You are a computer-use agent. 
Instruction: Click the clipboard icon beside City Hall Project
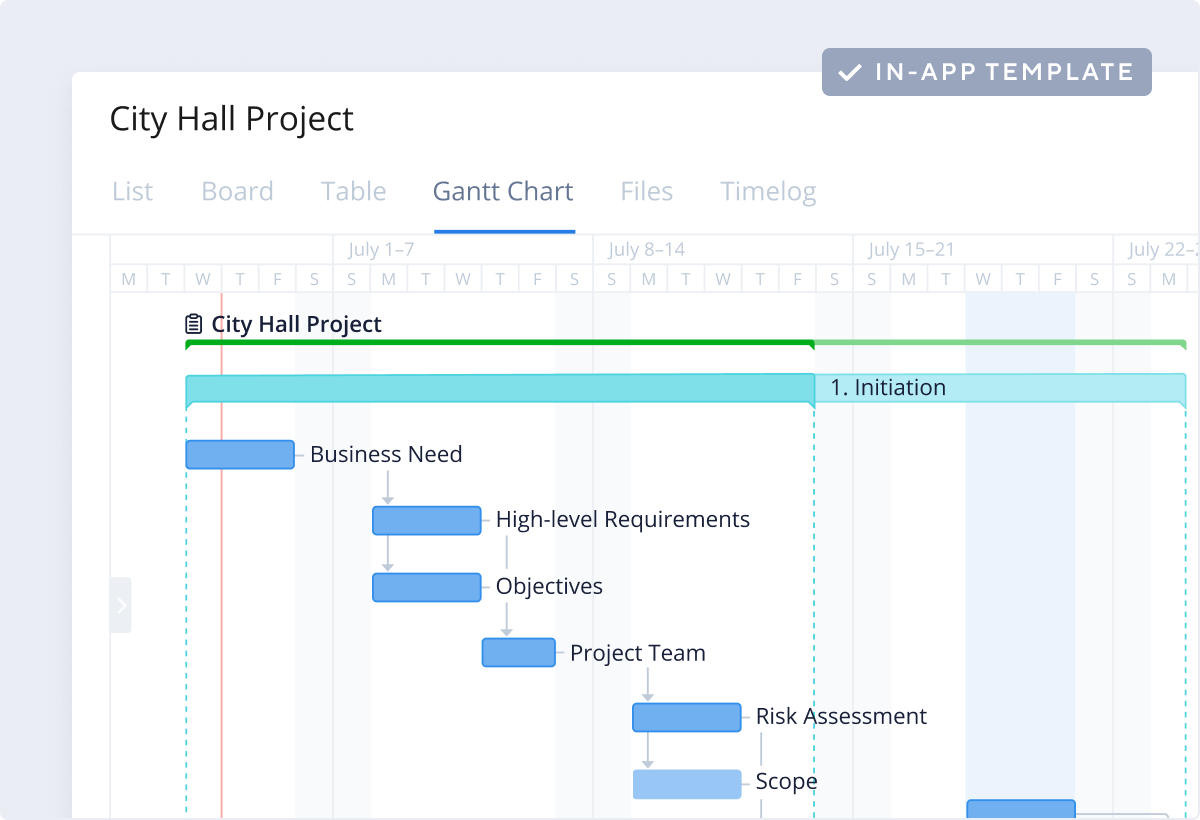pos(193,323)
